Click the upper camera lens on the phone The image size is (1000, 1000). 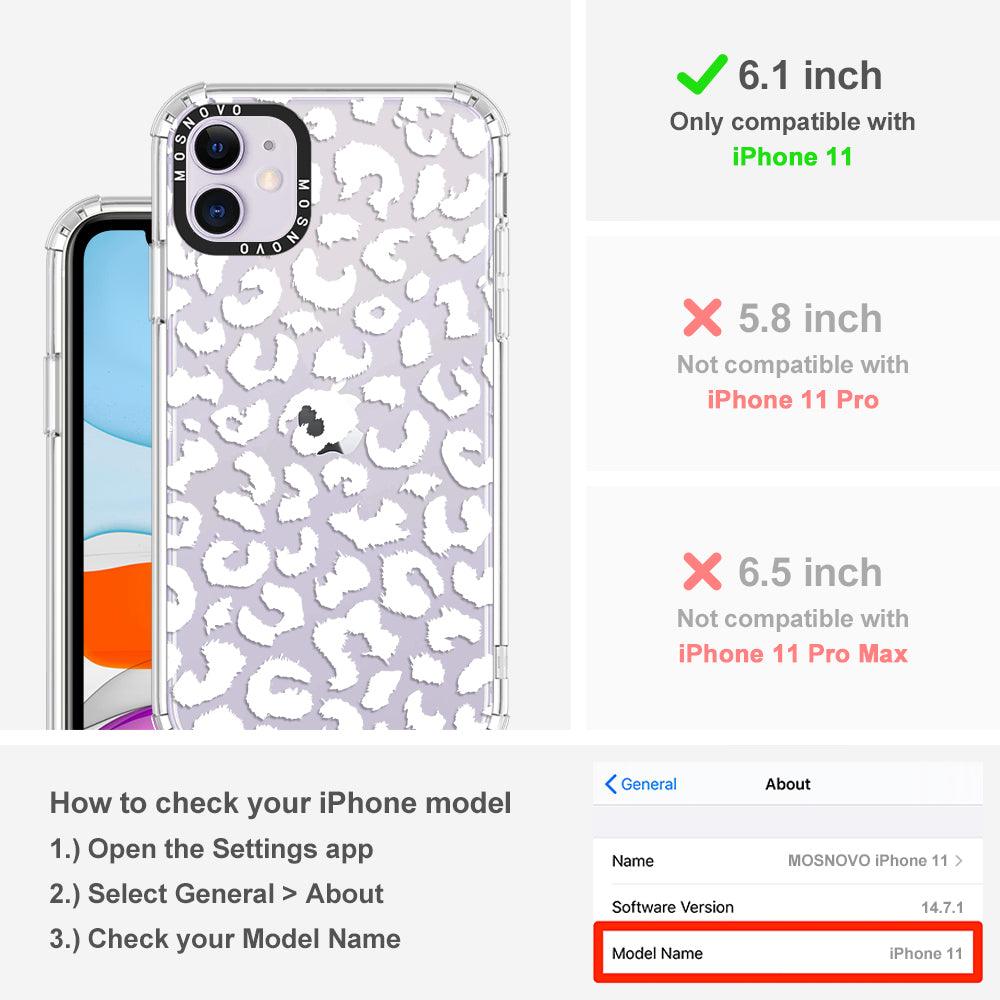(217, 148)
